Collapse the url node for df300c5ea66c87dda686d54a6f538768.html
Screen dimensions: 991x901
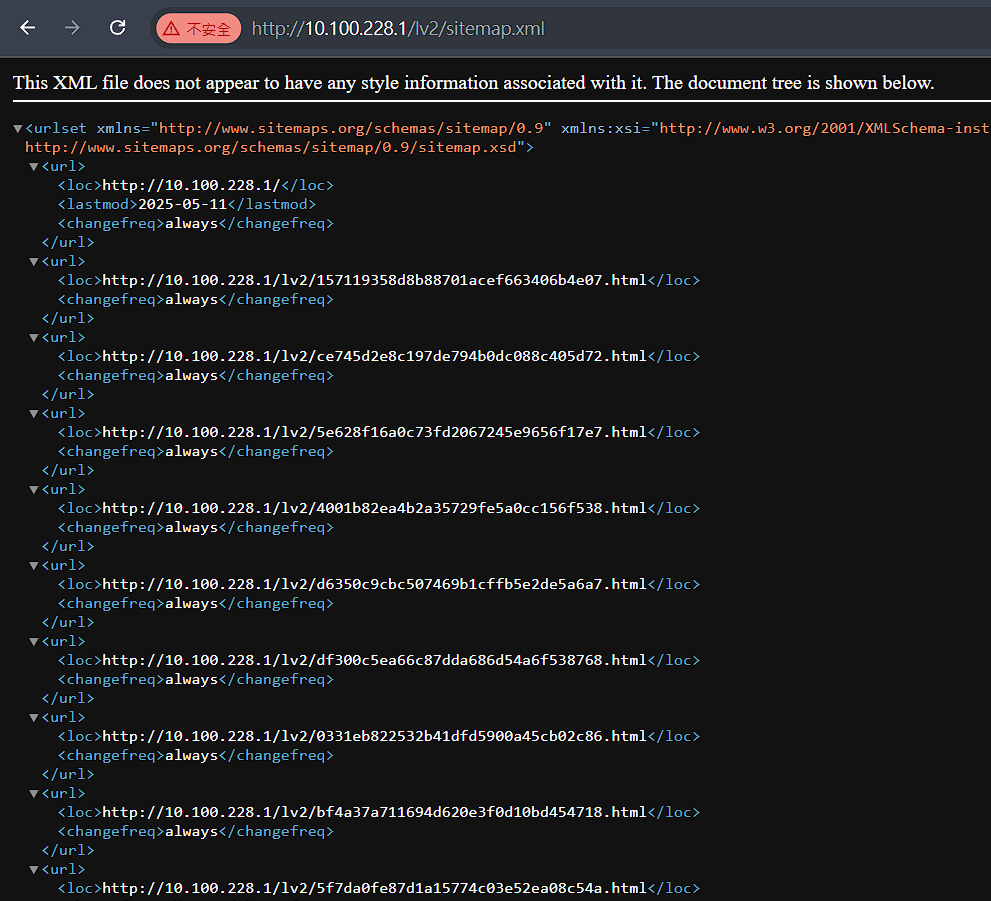[x=34, y=641]
